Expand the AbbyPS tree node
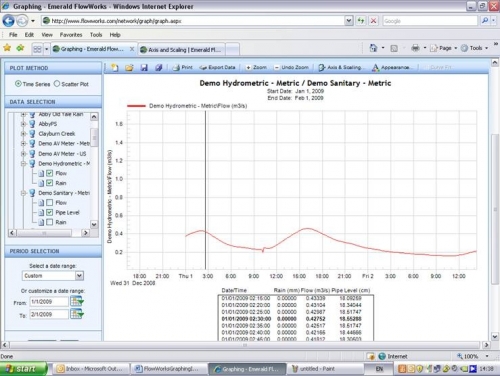Viewport: 500px width, 376px height. pos(23,124)
